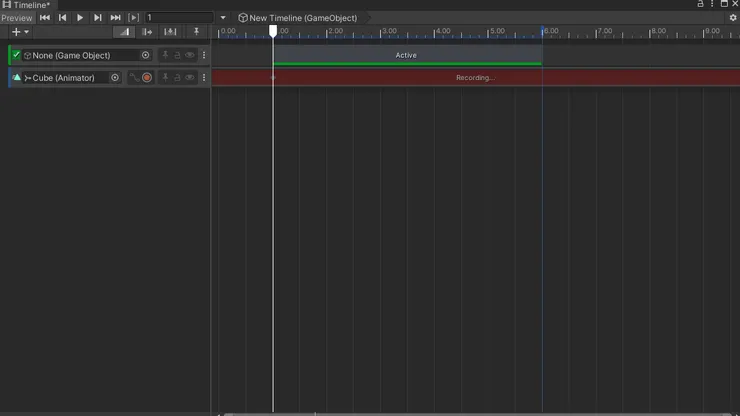Toggle markers pin on Cube Animator track
Image resolution: width=740 pixels, height=416 pixels.
pos(165,77)
